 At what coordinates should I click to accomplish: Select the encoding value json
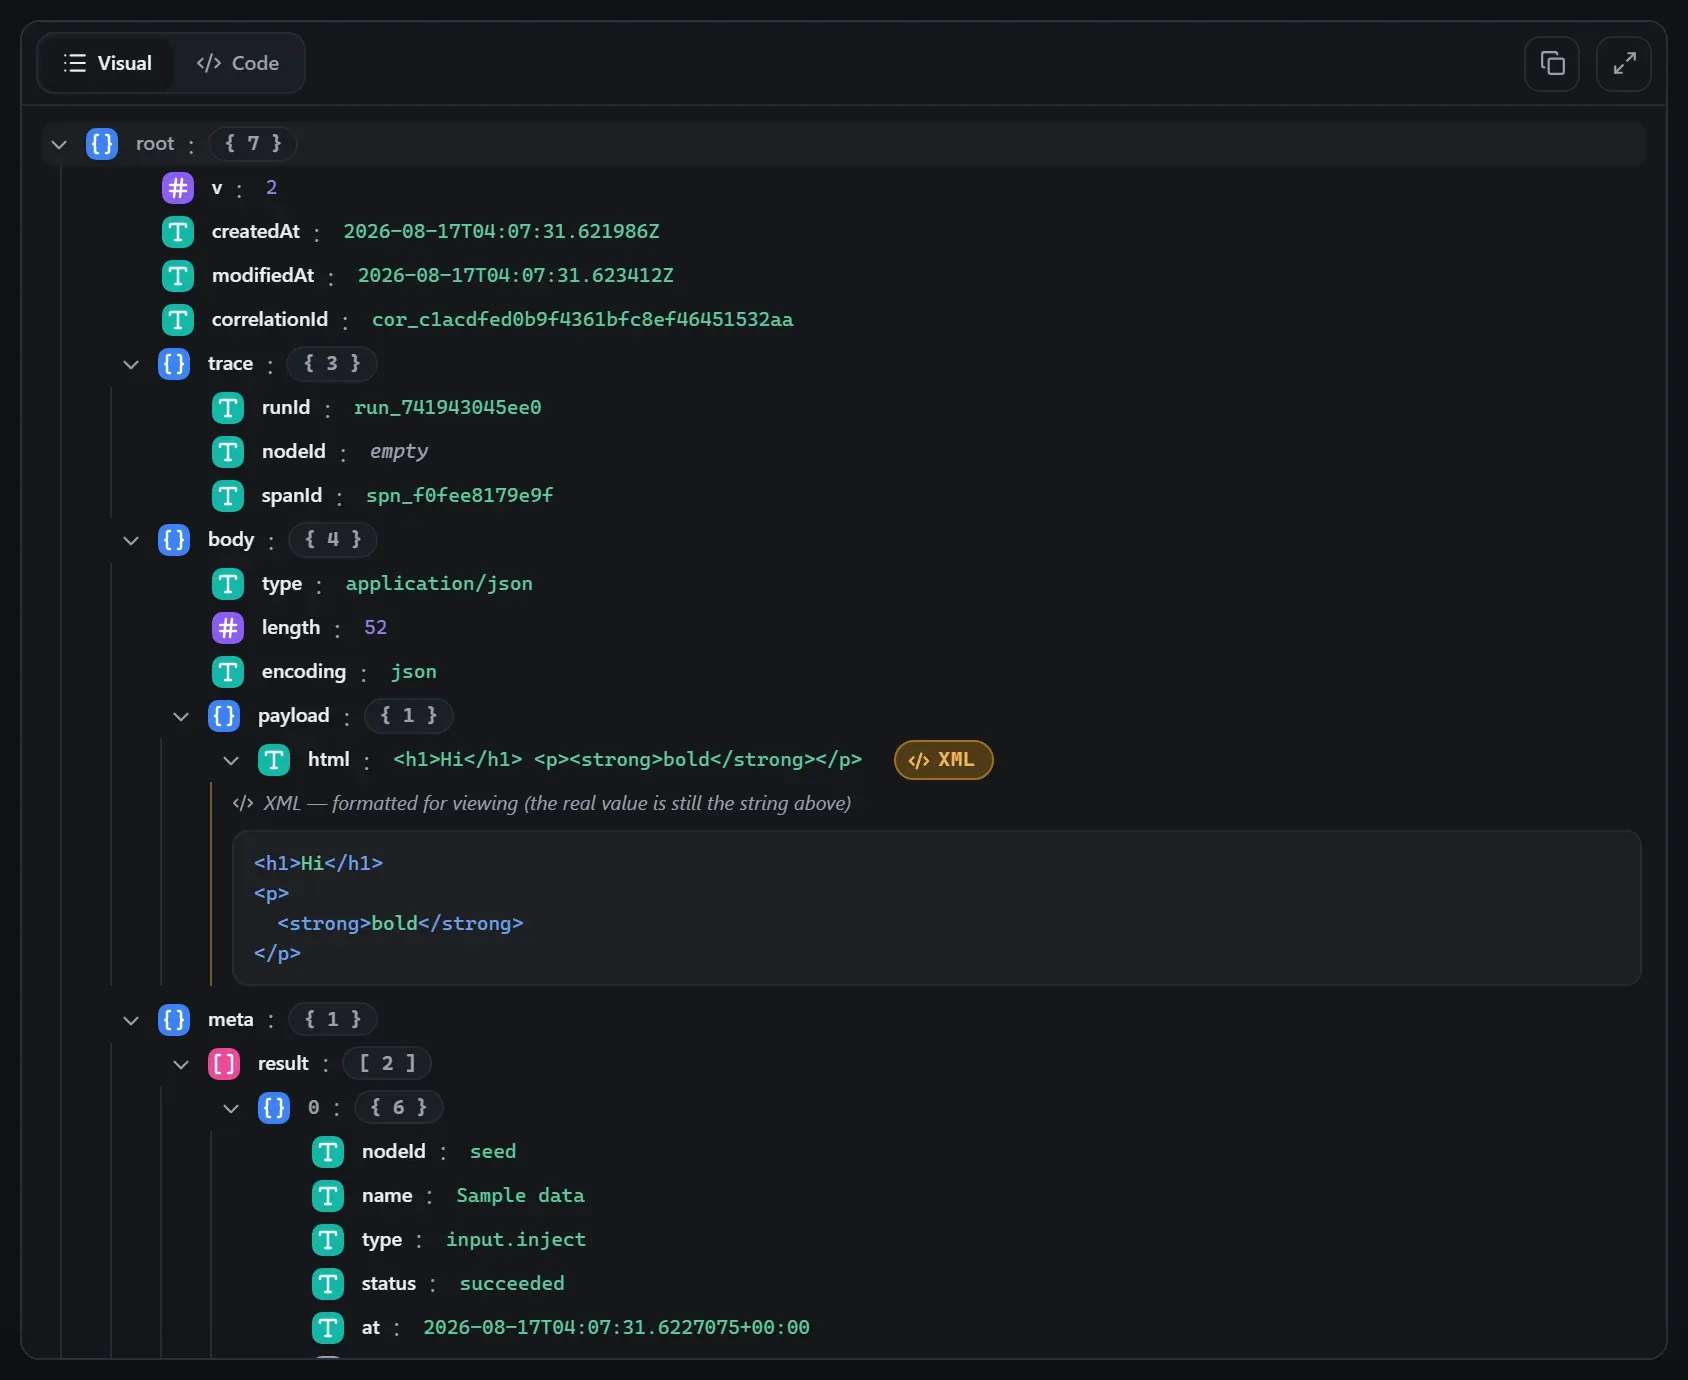point(413,672)
